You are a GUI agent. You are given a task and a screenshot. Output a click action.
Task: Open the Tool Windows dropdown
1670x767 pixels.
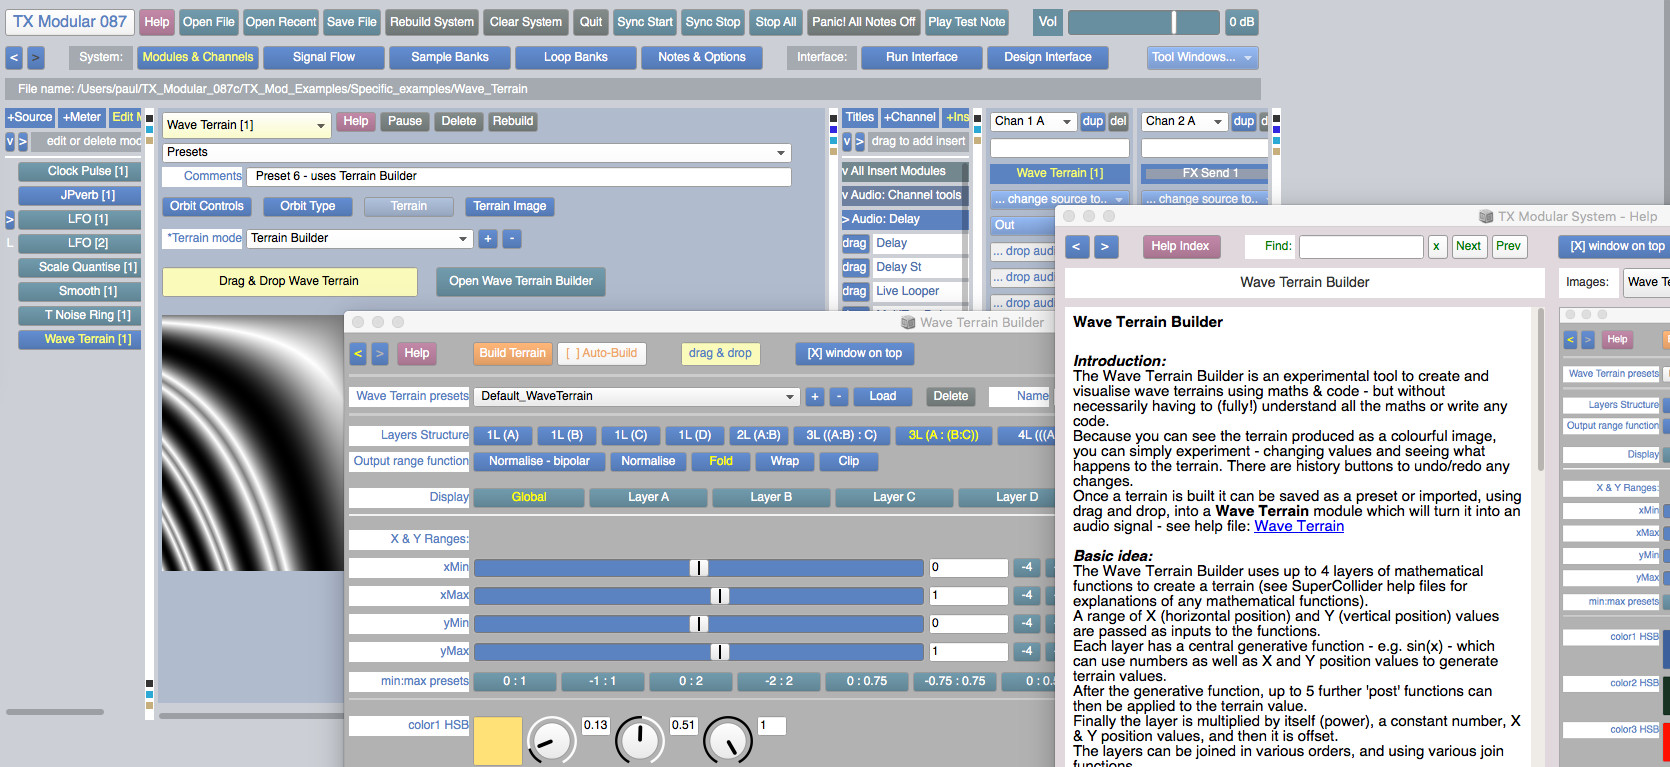pyautogui.click(x=1202, y=58)
